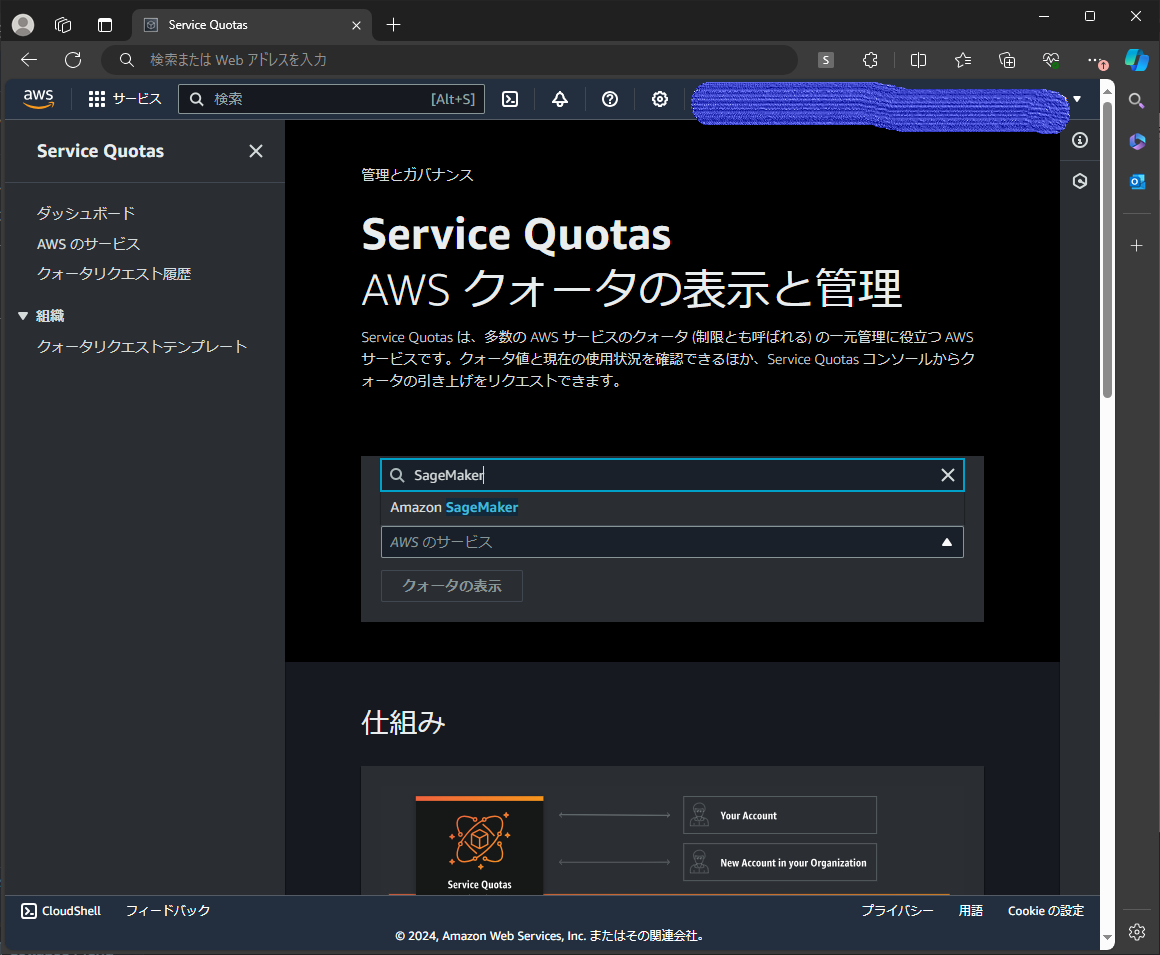This screenshot has width=1160, height=955.
Task: Open the Edge sidebar search icon
Action: click(1137, 101)
